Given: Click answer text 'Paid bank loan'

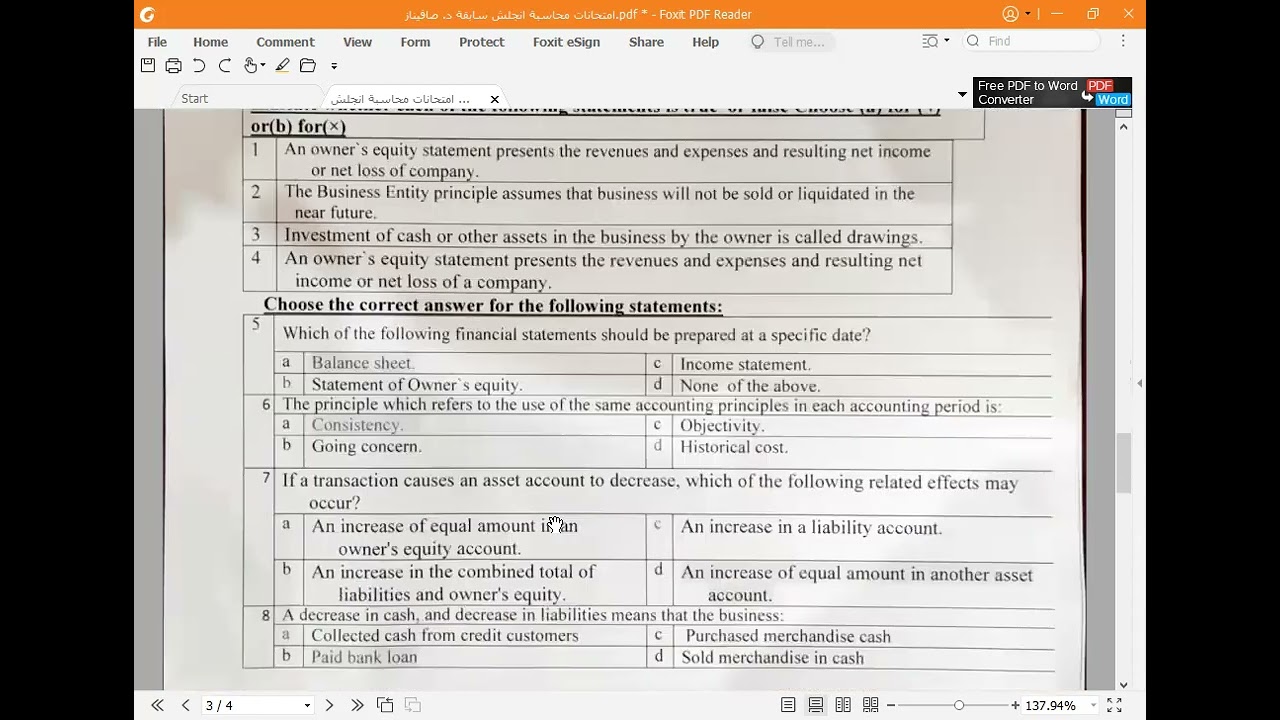Looking at the screenshot, I should [x=364, y=657].
